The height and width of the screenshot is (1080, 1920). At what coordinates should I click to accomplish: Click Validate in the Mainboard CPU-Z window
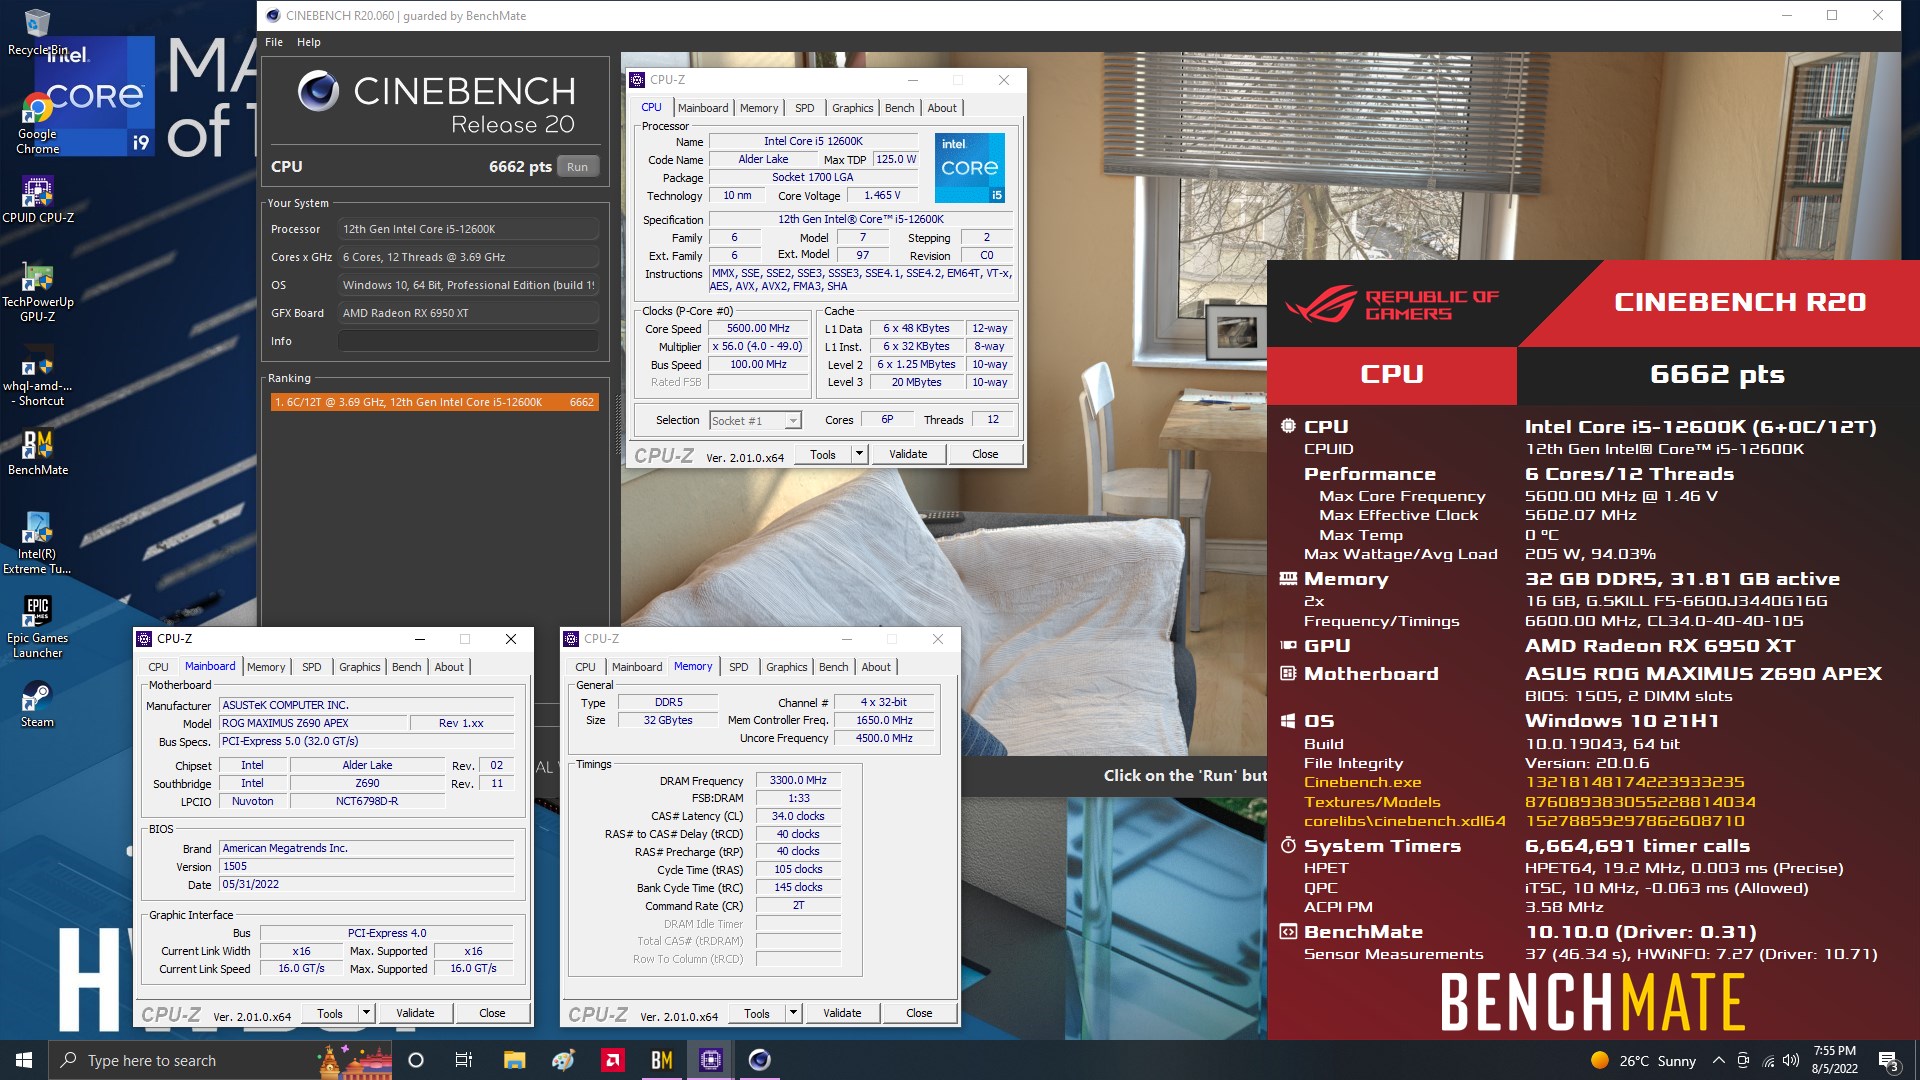pos(415,1013)
